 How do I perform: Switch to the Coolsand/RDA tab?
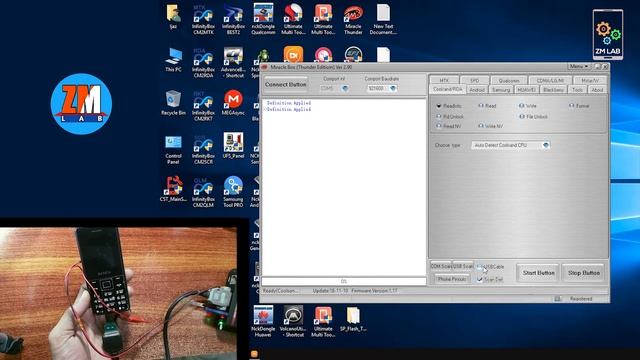pyautogui.click(x=448, y=89)
